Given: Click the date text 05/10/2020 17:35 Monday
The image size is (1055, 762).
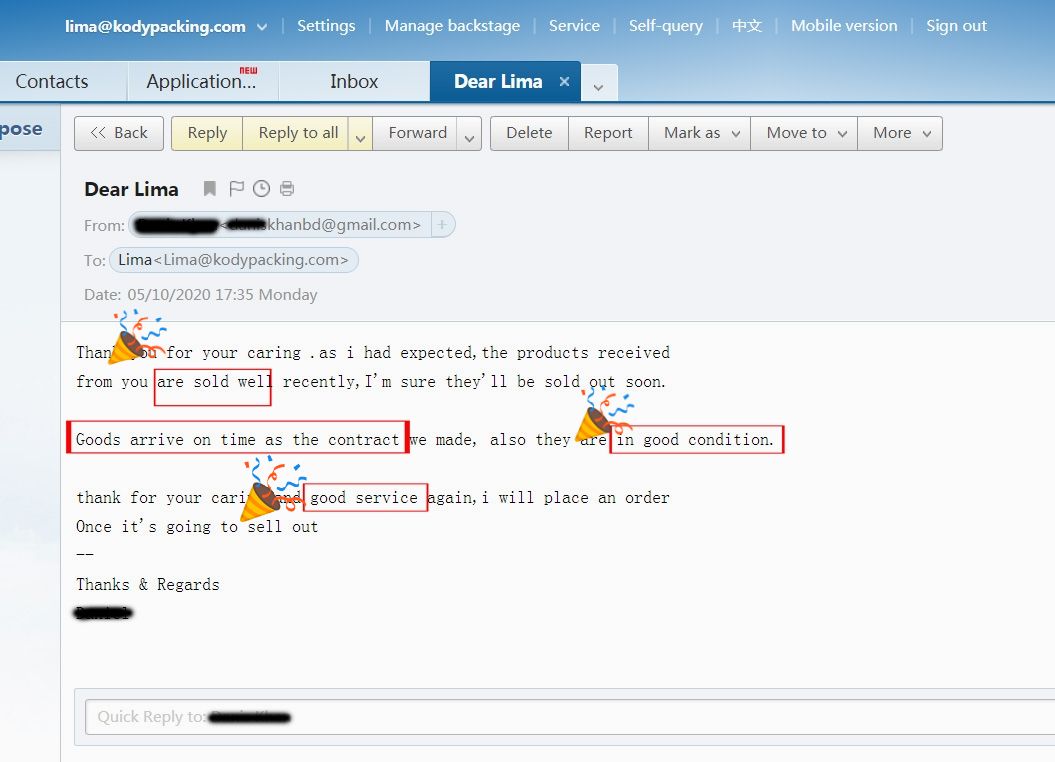Looking at the screenshot, I should (x=223, y=295).
